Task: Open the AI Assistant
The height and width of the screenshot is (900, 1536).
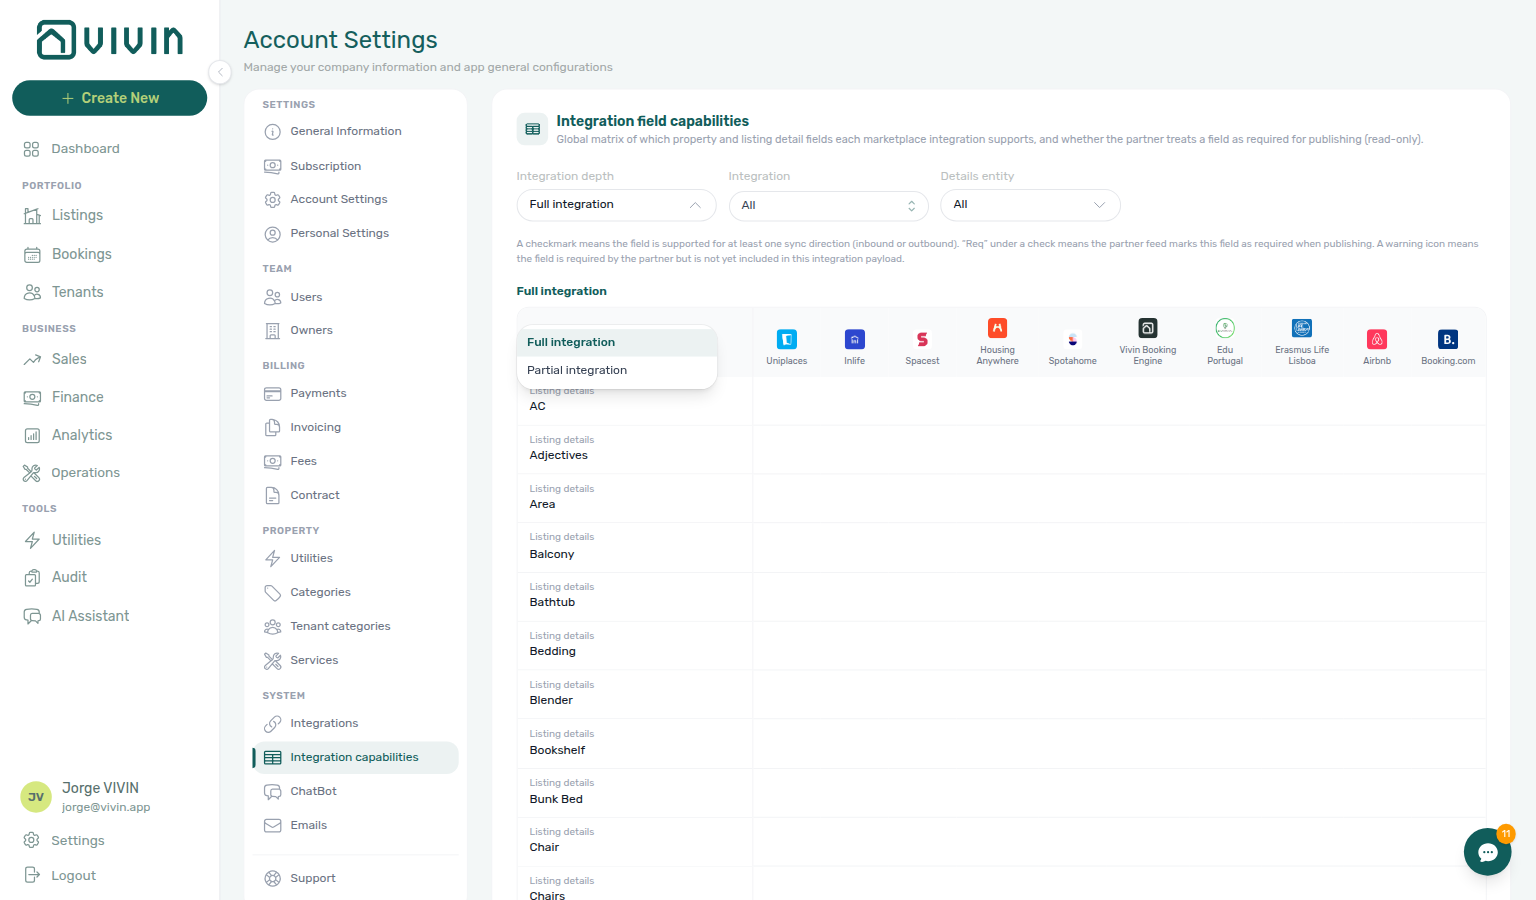Action: (90, 616)
